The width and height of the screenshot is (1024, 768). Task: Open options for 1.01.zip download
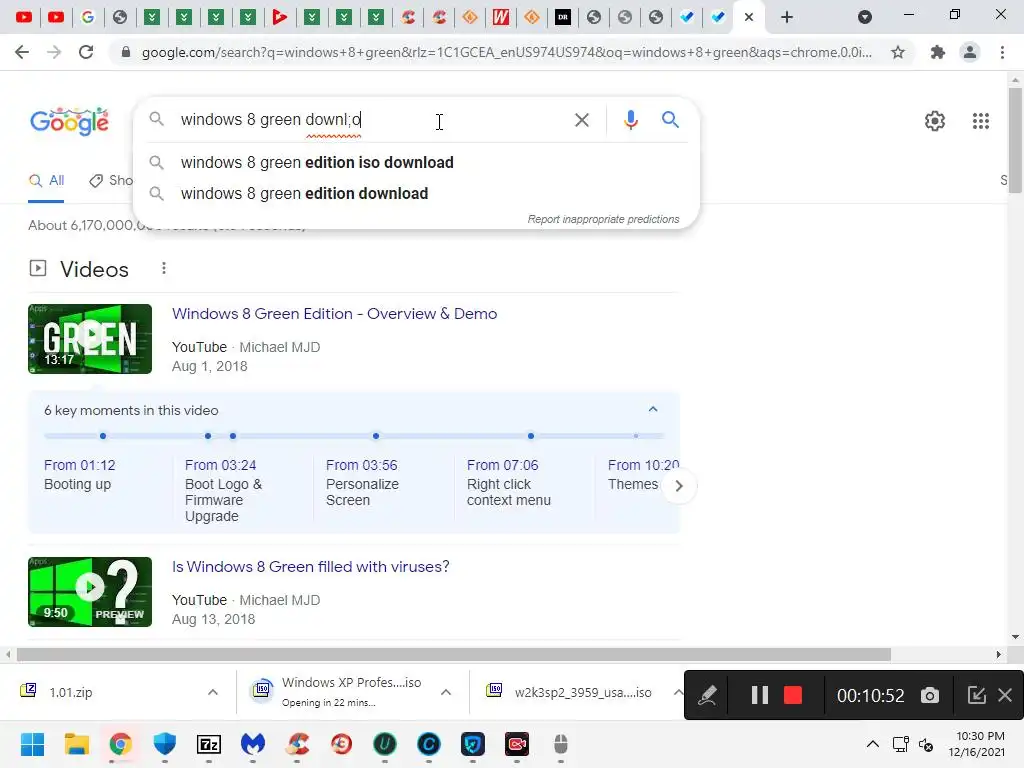click(213, 692)
